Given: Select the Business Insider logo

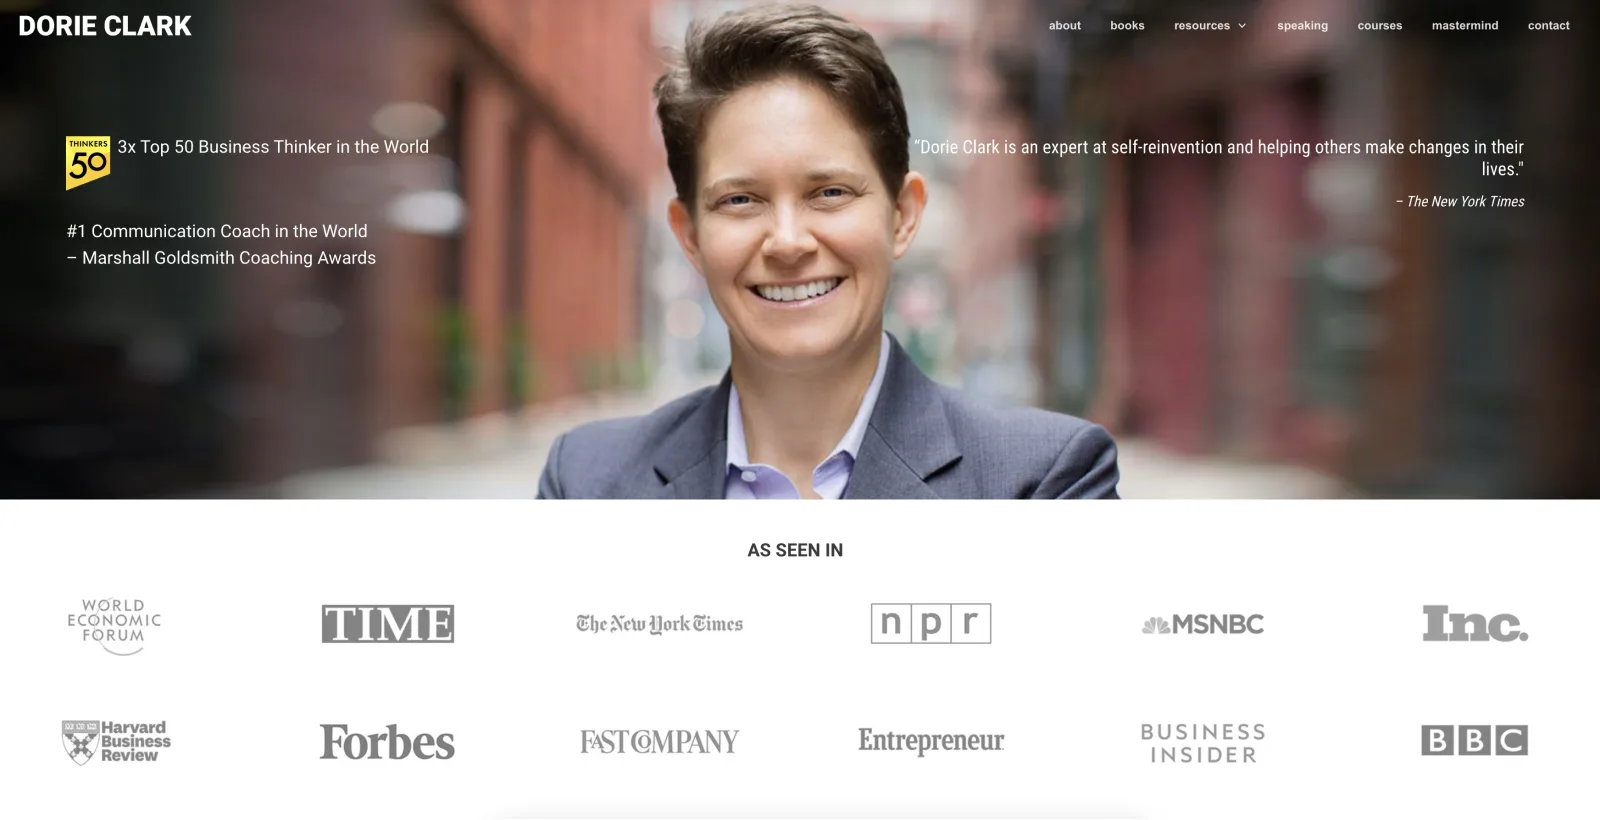Looking at the screenshot, I should [x=1203, y=743].
